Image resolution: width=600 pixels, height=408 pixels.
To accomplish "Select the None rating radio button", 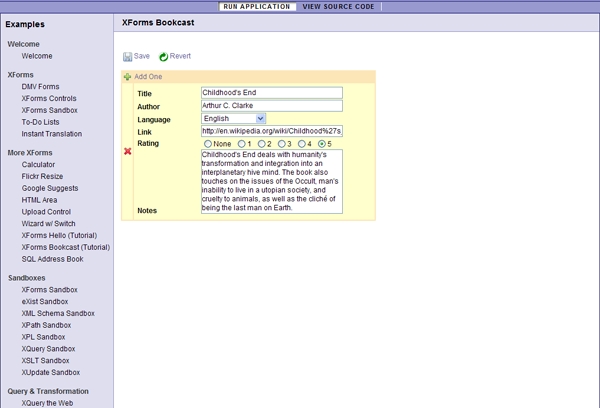I will 208,144.
